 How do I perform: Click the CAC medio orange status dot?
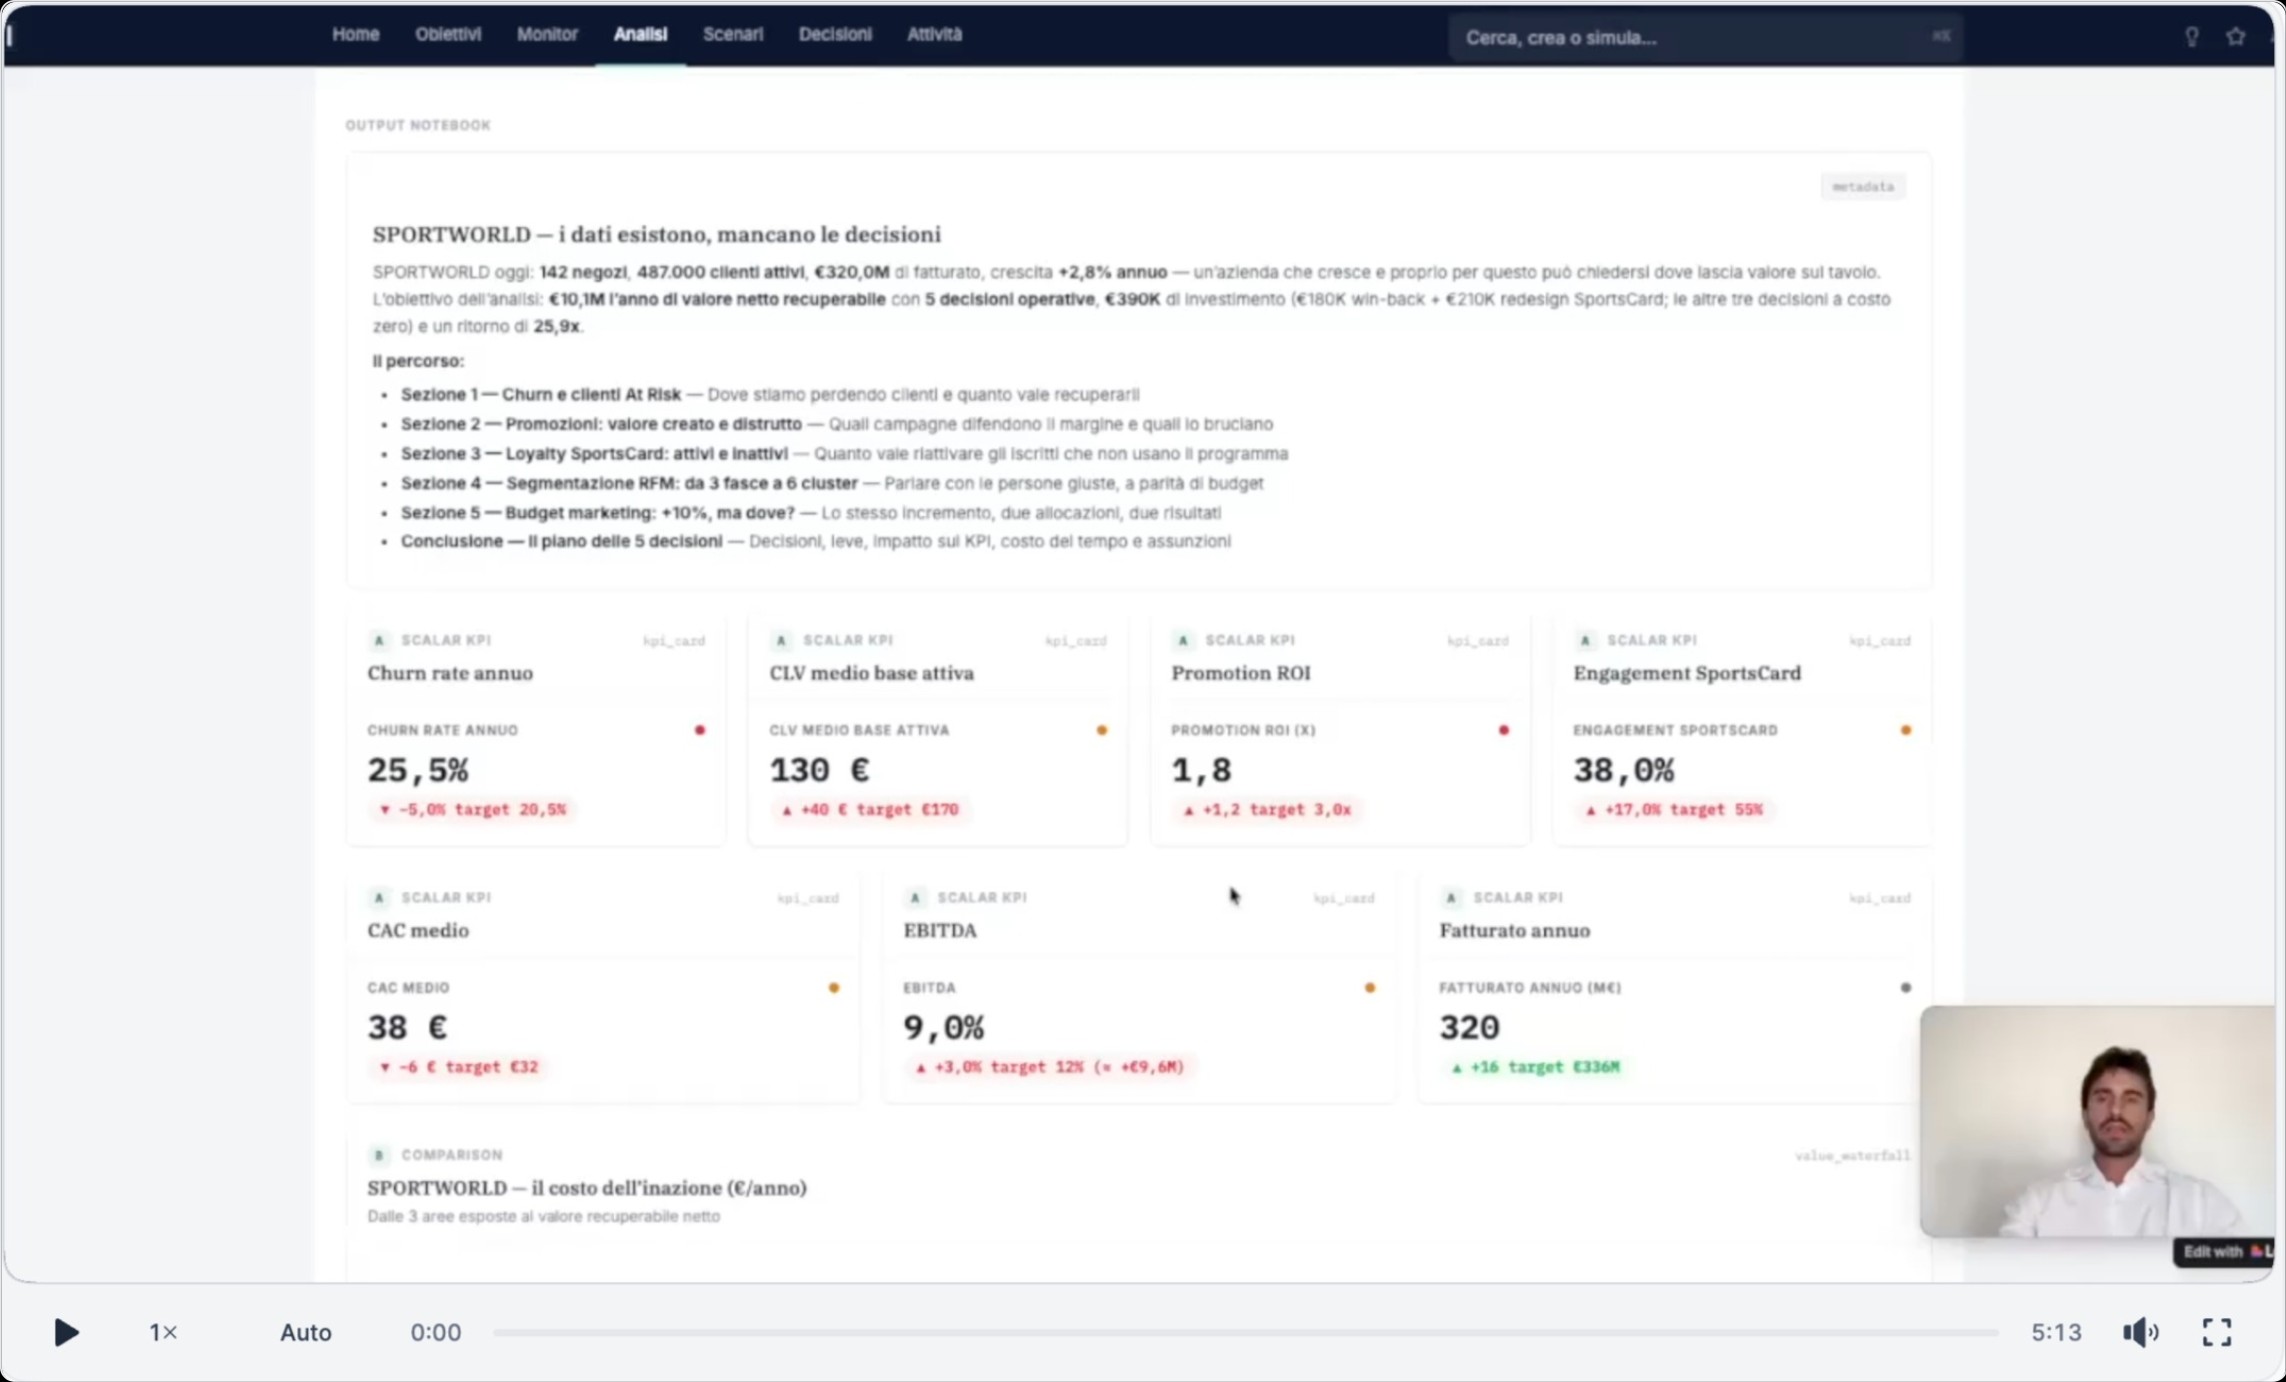coord(834,988)
